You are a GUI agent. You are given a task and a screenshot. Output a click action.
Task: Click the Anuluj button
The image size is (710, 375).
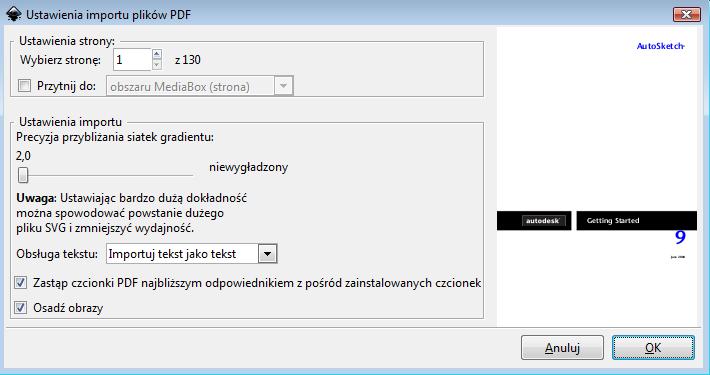tap(562, 347)
